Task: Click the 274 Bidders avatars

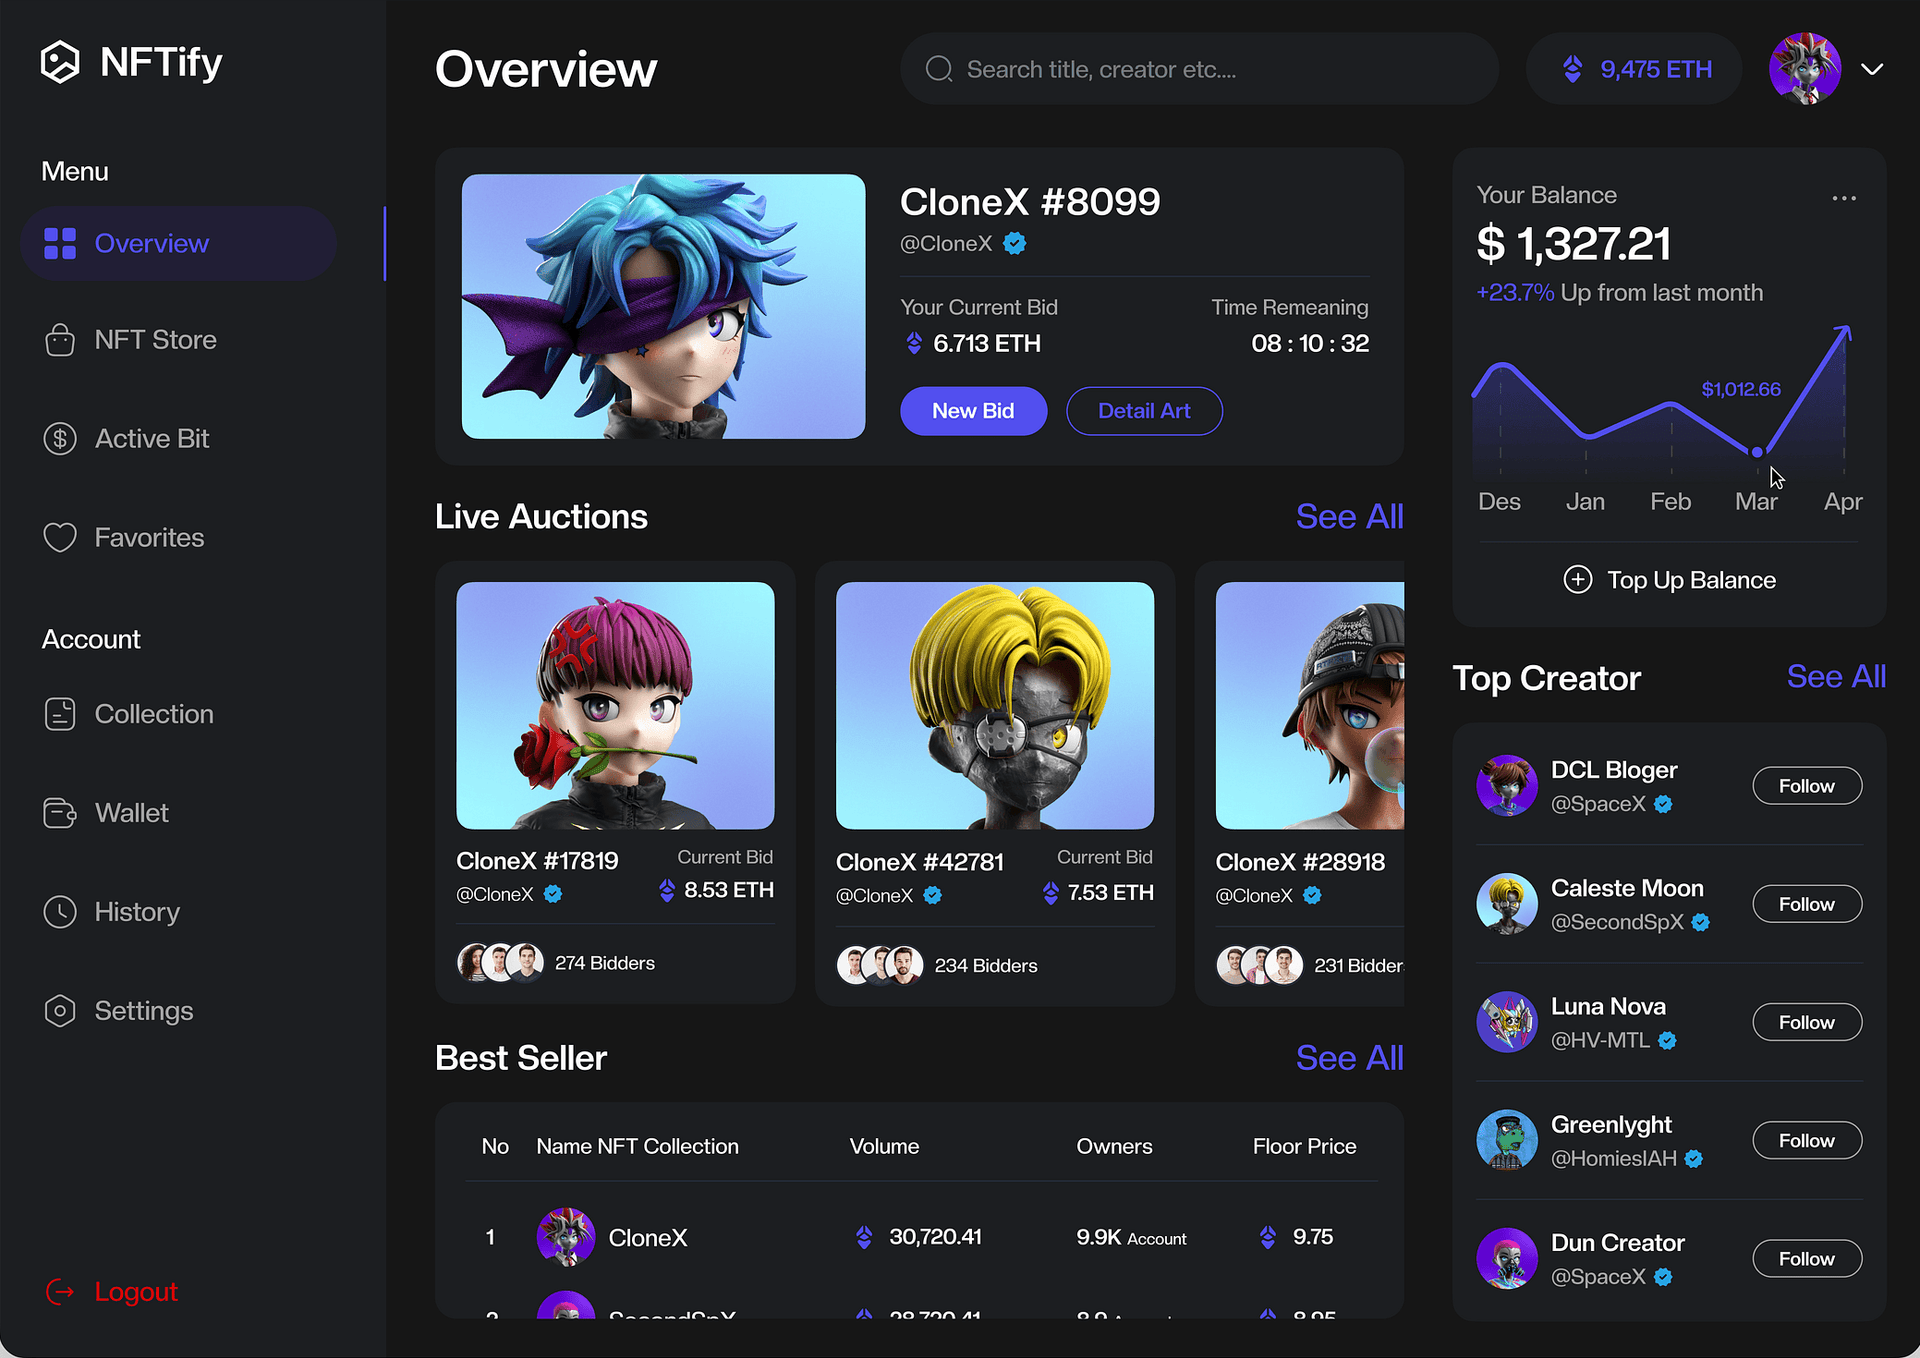Action: coord(500,962)
